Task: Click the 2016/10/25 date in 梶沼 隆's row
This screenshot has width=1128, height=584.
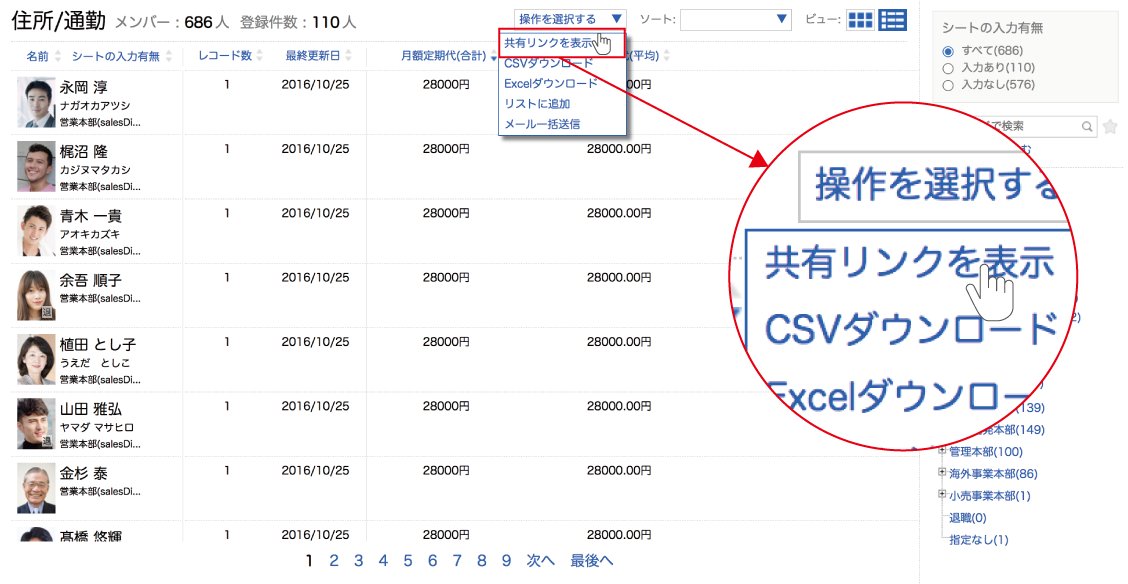Action: 315,149
